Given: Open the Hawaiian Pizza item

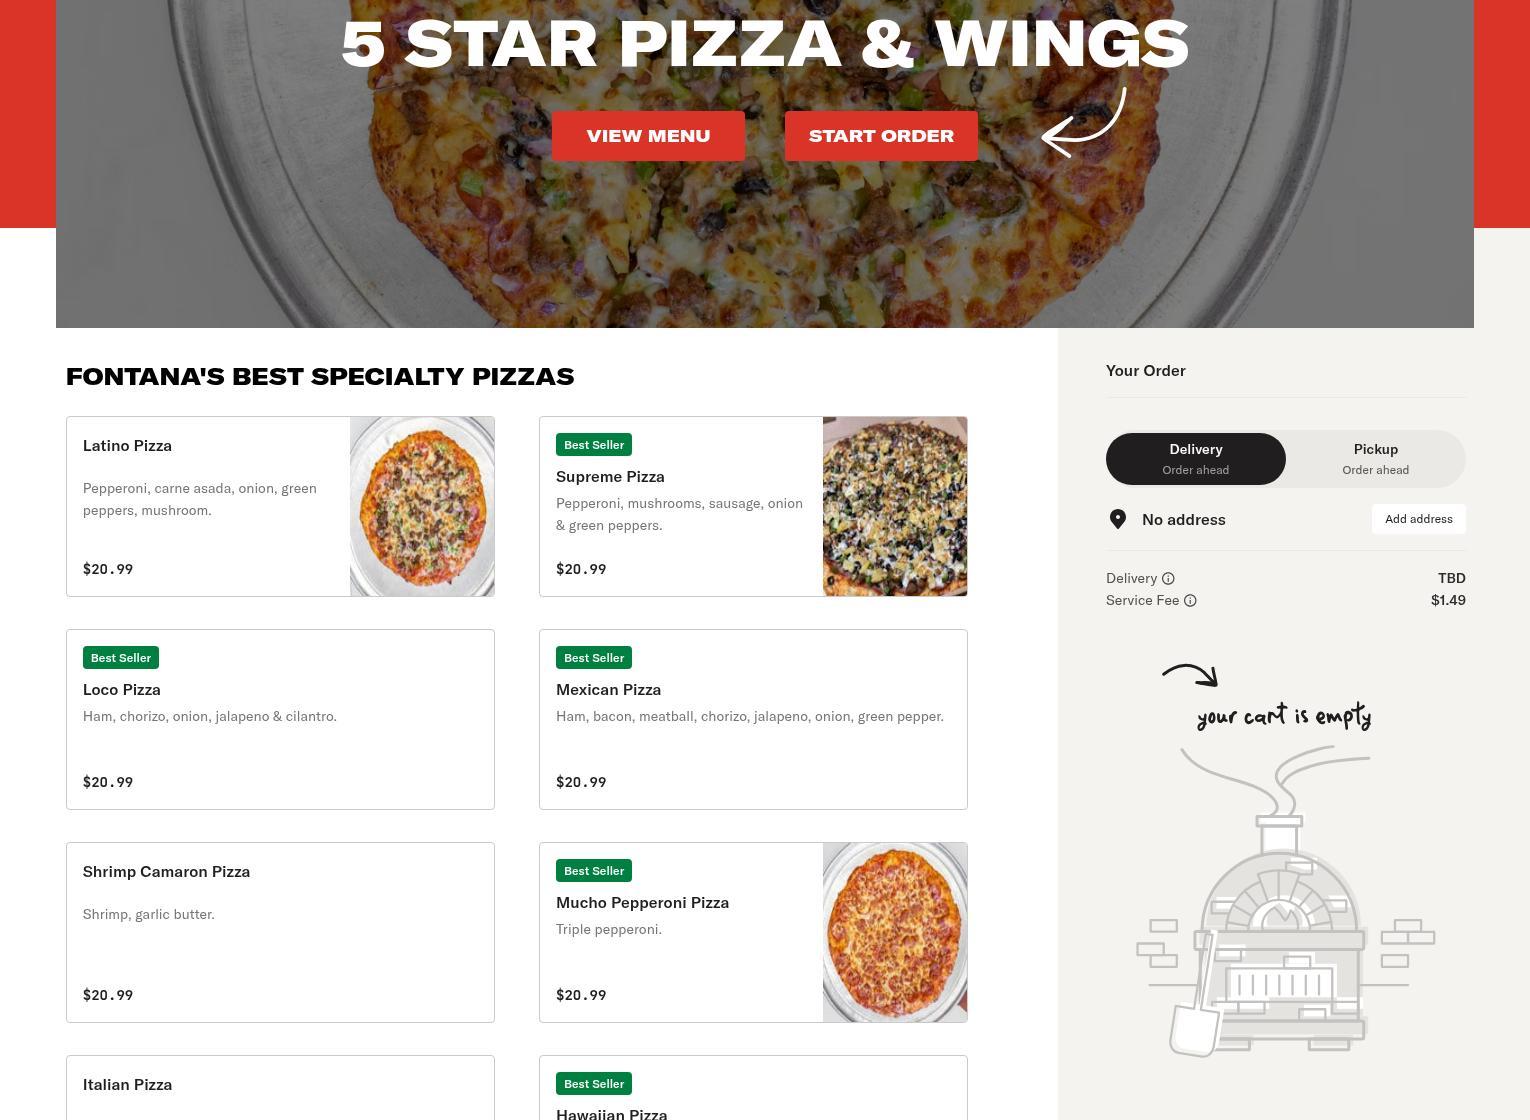Looking at the screenshot, I should point(753,1088).
